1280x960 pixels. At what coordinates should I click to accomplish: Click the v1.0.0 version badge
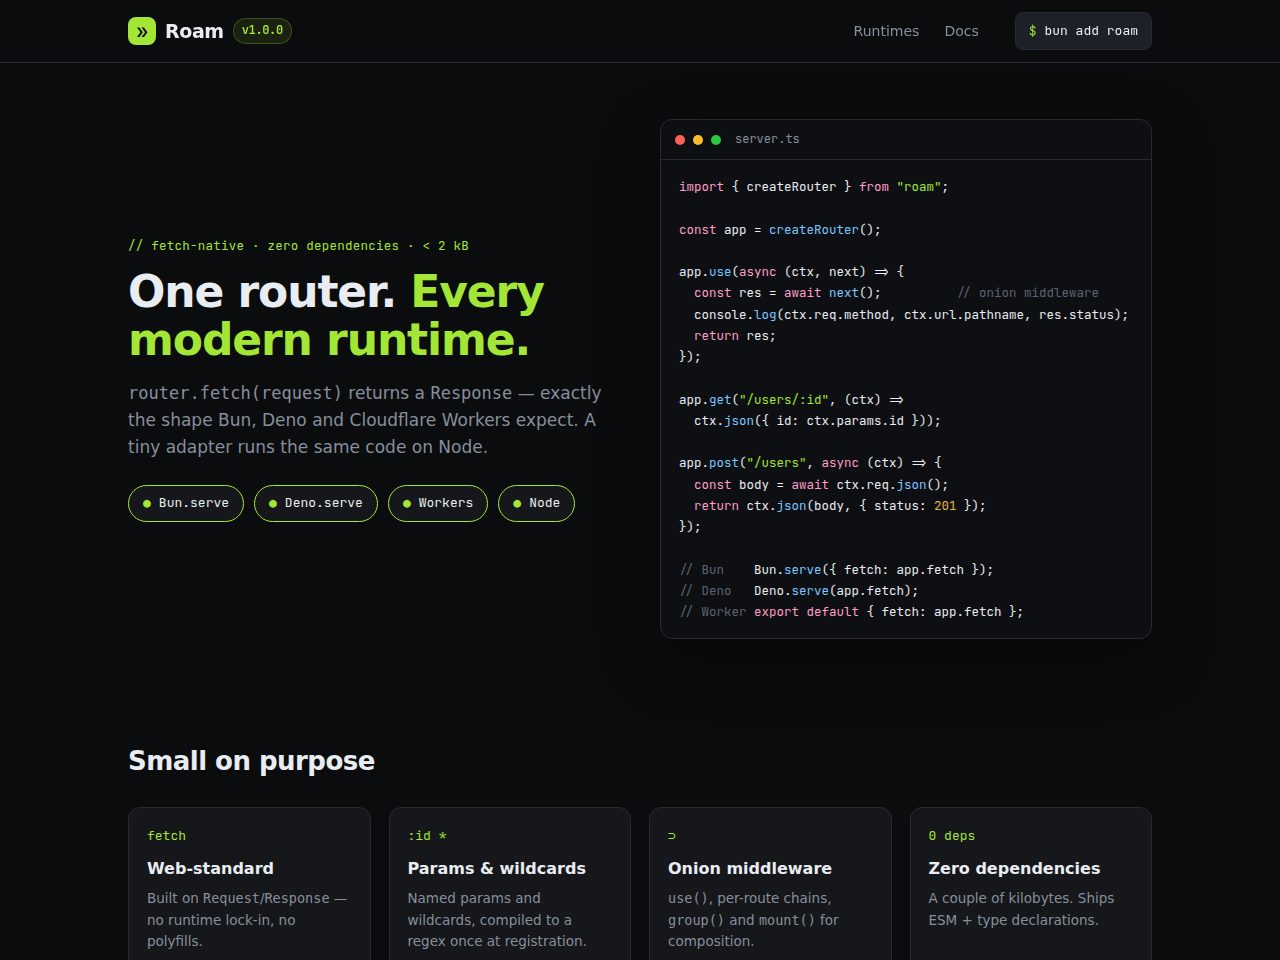pyautogui.click(x=262, y=31)
